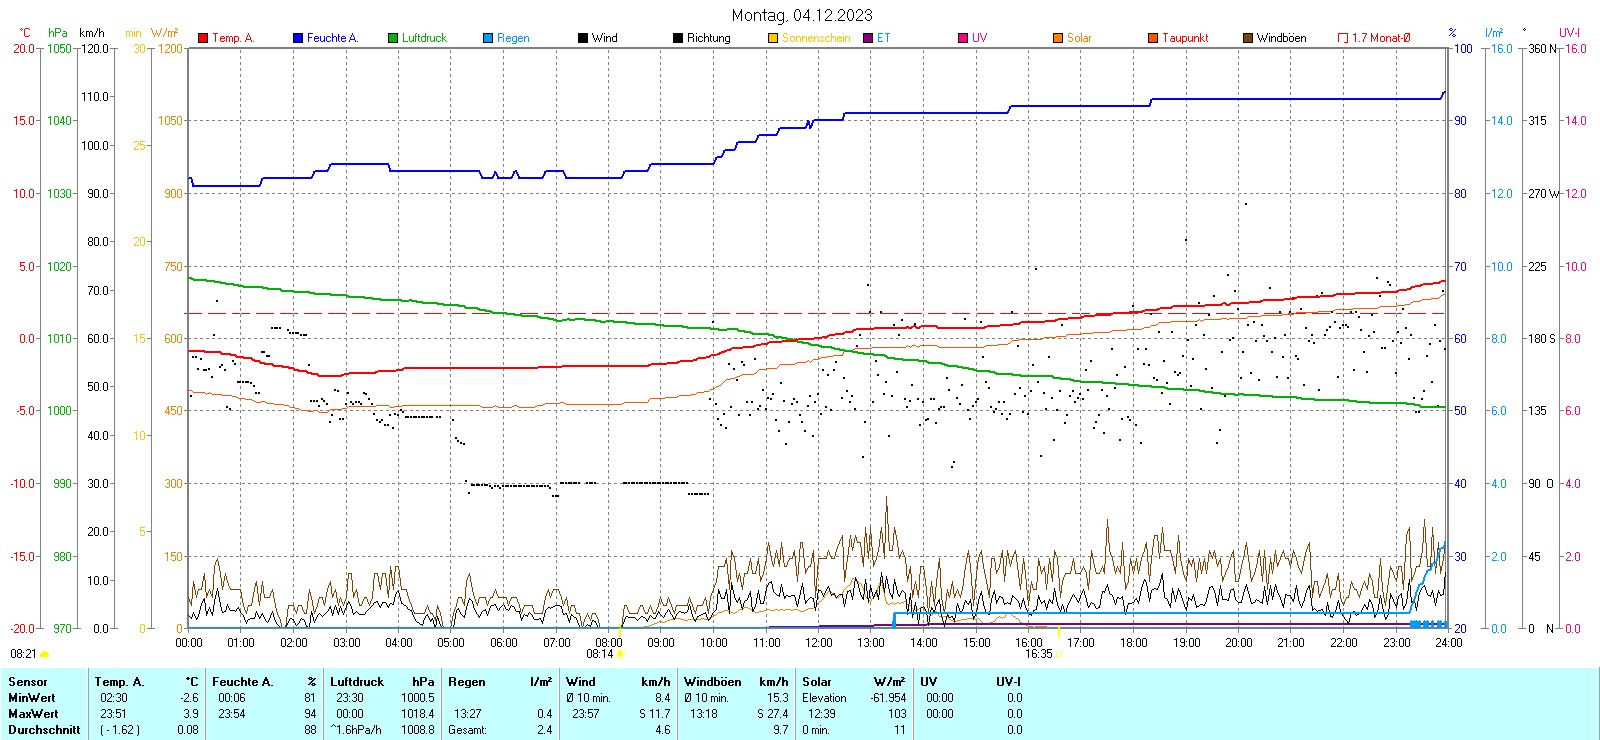This screenshot has height=740, width=1600.
Task: Click the purple ET legend square
Action: click(x=868, y=38)
